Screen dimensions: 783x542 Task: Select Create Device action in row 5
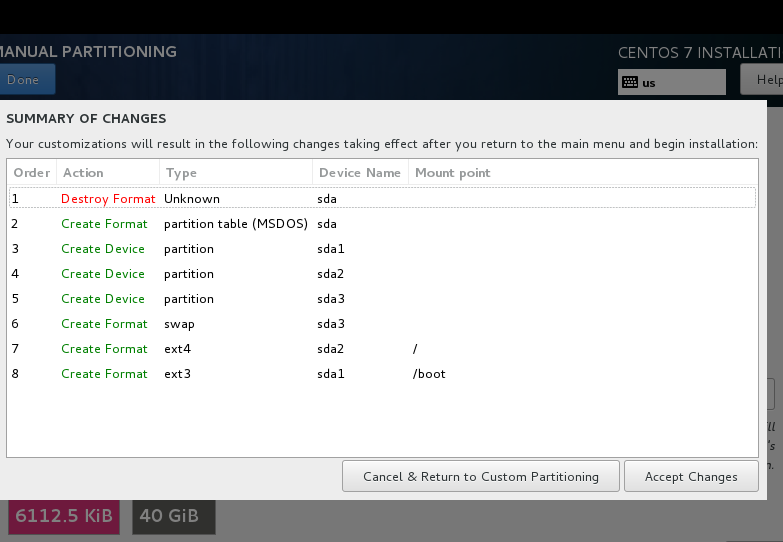pos(103,299)
